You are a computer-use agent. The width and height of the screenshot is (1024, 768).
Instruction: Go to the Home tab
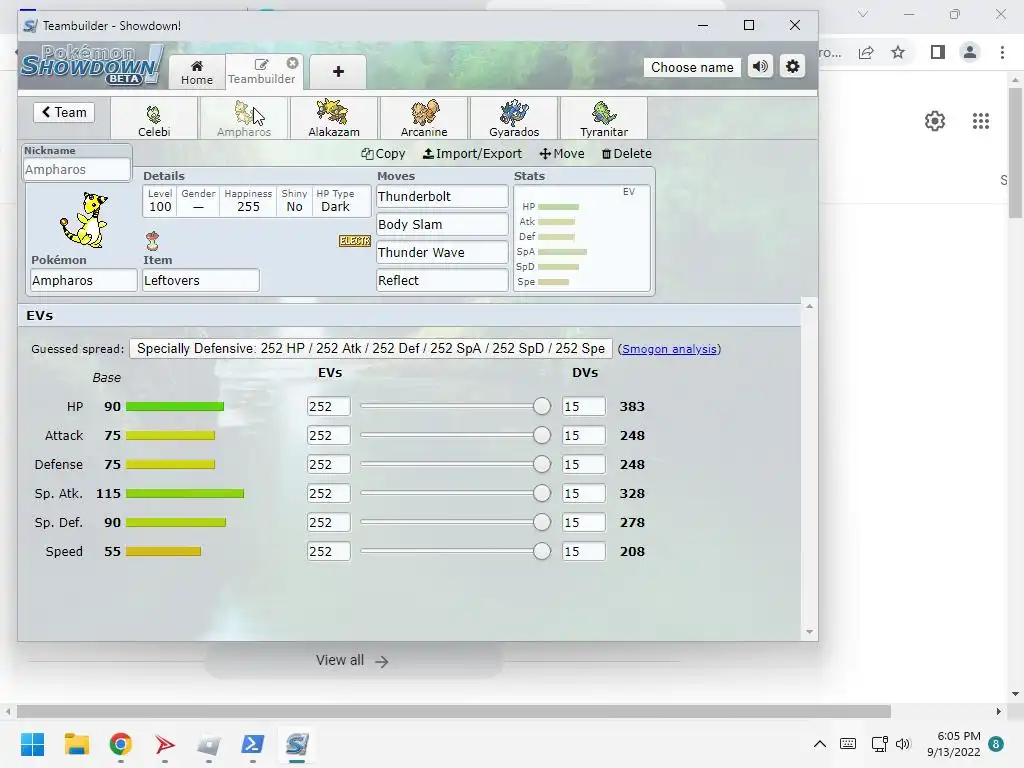tap(197, 72)
